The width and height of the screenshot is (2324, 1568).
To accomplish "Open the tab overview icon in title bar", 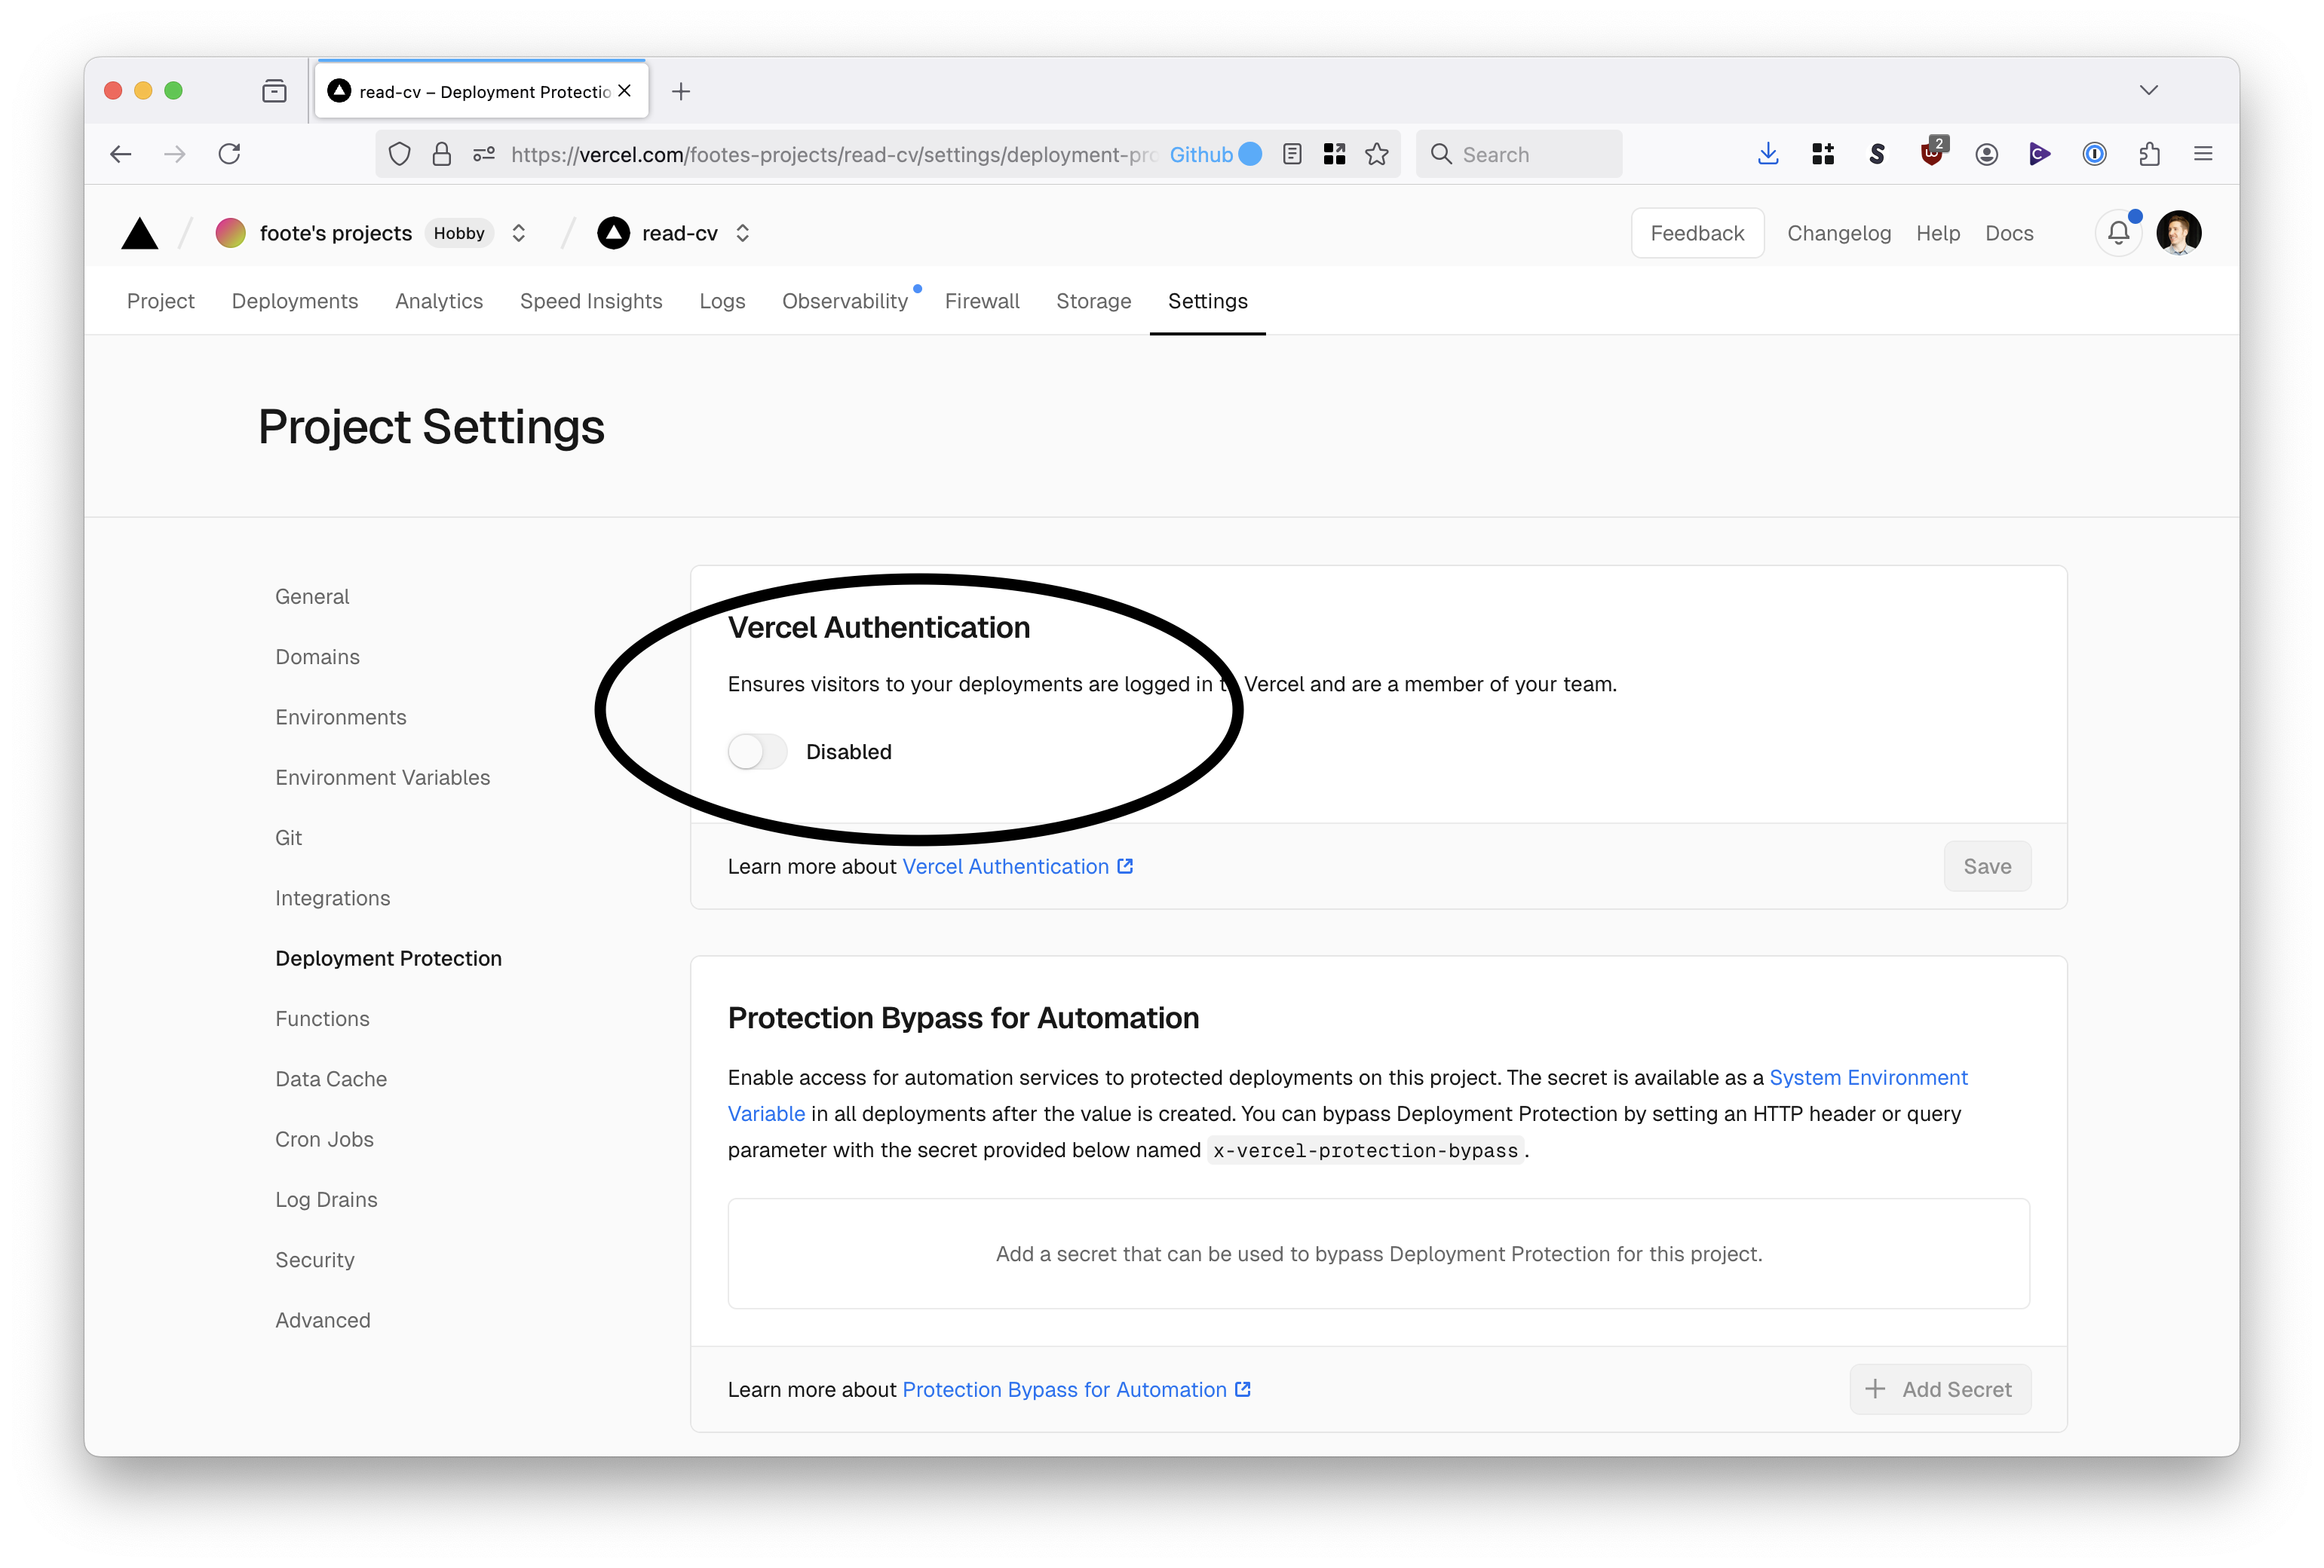I will pyautogui.click(x=274, y=91).
